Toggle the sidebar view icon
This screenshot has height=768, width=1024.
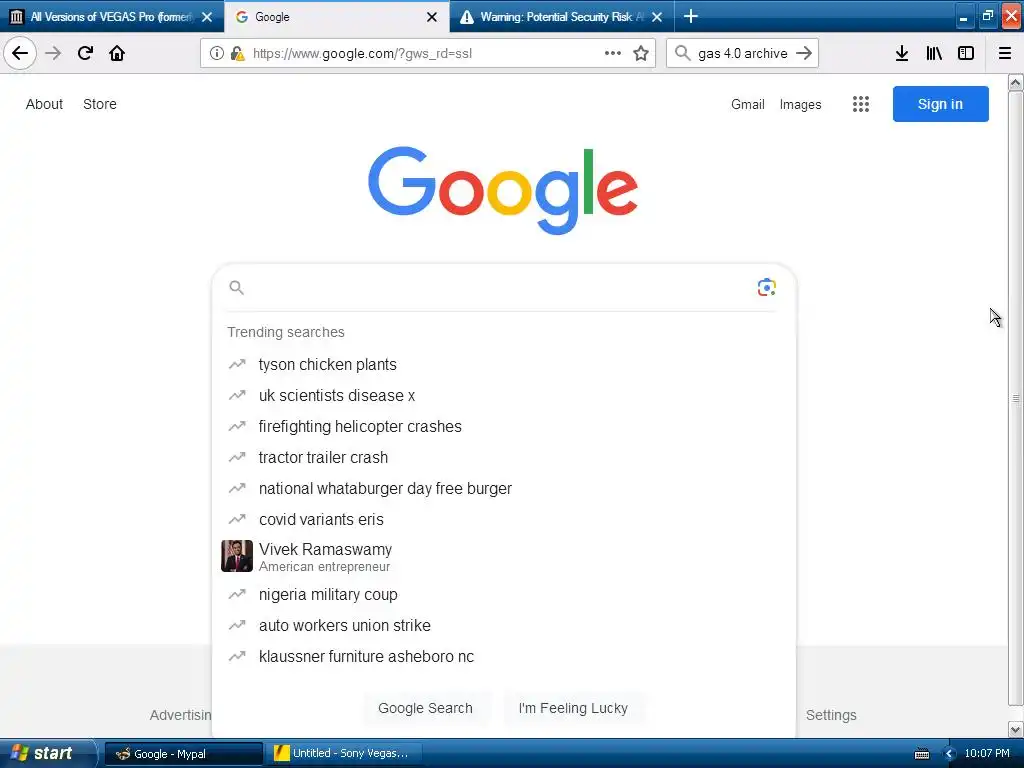pyautogui.click(x=966, y=53)
